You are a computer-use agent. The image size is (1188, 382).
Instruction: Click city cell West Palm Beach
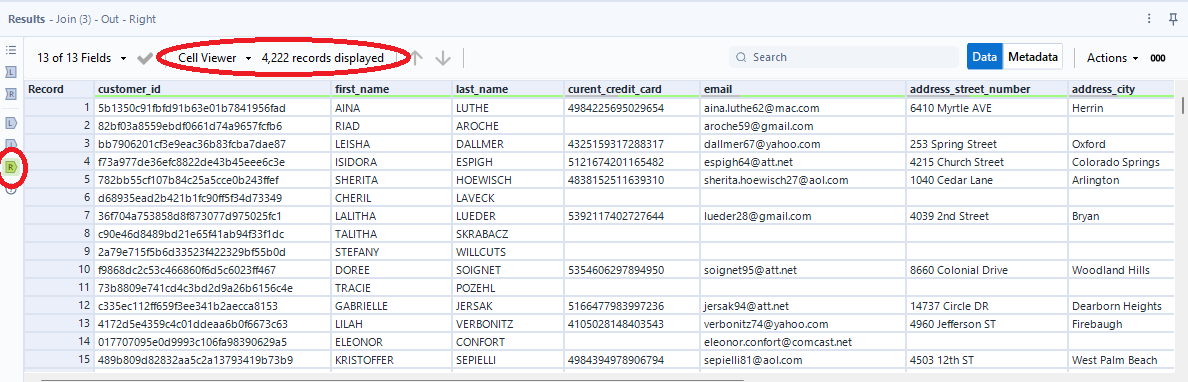tap(1121, 360)
